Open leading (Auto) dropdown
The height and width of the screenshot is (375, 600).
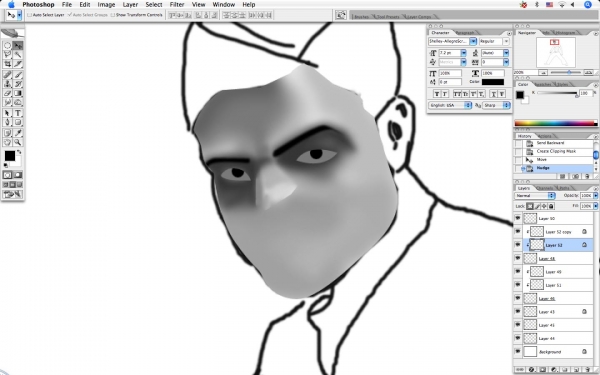click(x=506, y=53)
